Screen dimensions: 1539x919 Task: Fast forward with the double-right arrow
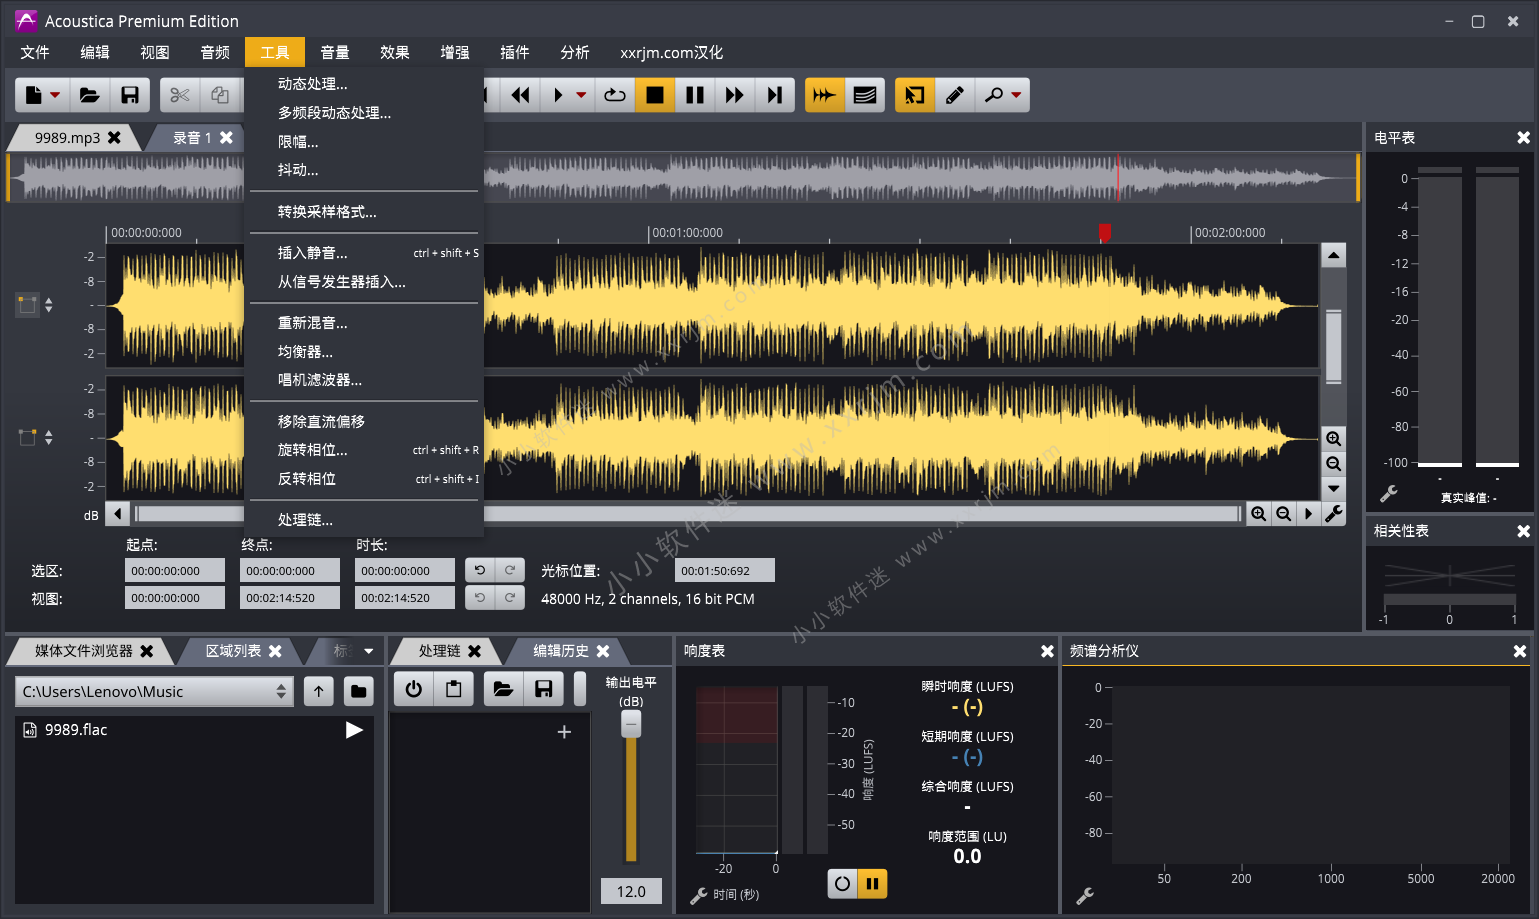click(735, 95)
